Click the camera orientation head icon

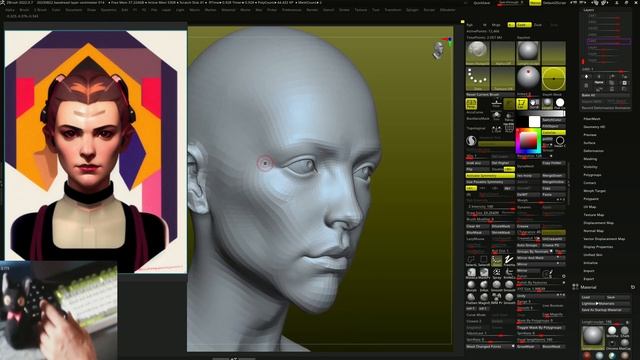coord(439,50)
